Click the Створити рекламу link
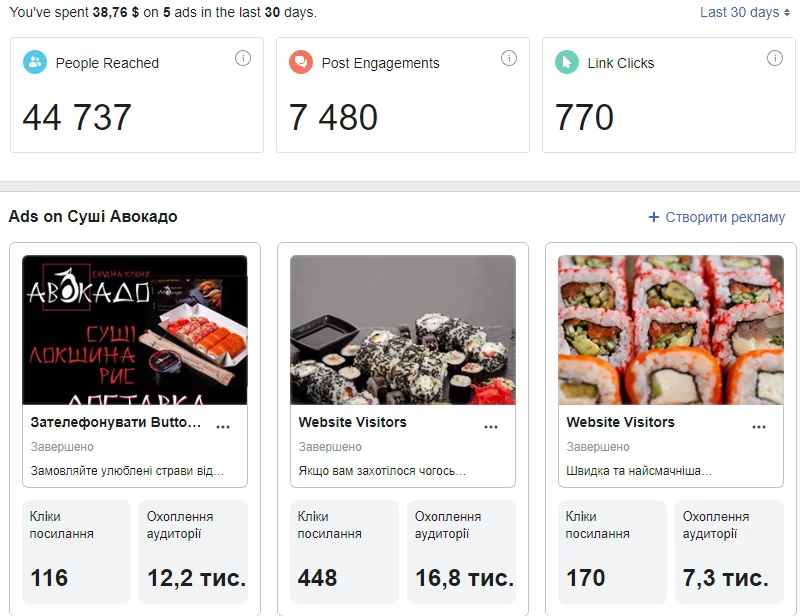The image size is (800, 616). tap(725, 217)
